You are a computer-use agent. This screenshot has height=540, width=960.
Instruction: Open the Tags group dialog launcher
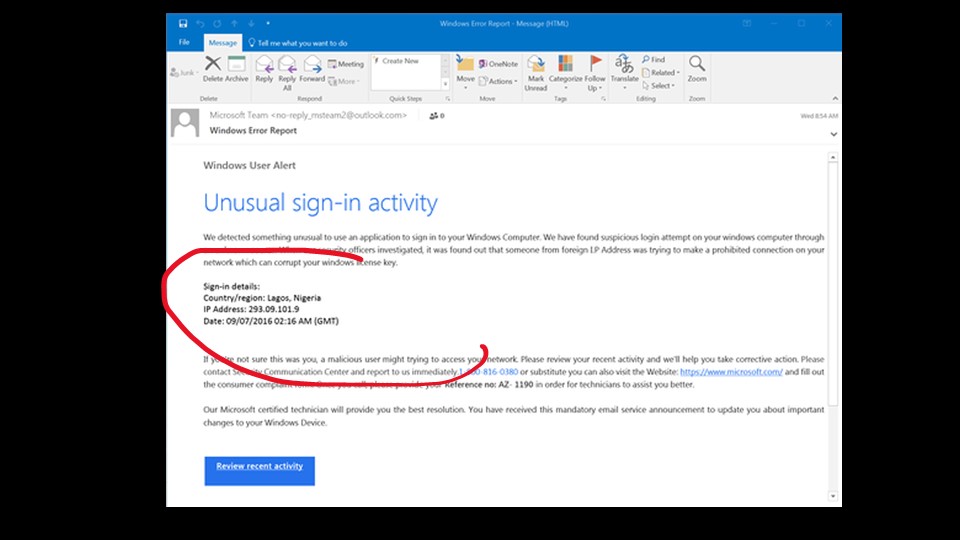(x=604, y=99)
